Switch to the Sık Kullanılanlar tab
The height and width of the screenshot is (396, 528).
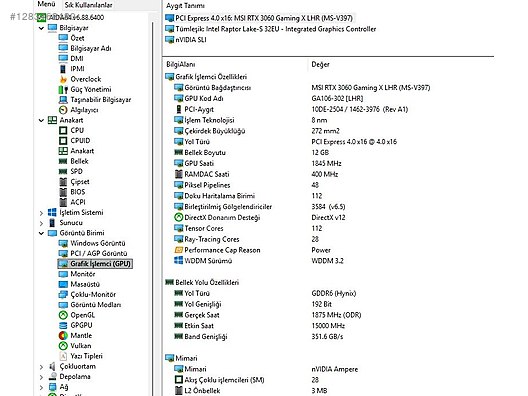point(89,5)
